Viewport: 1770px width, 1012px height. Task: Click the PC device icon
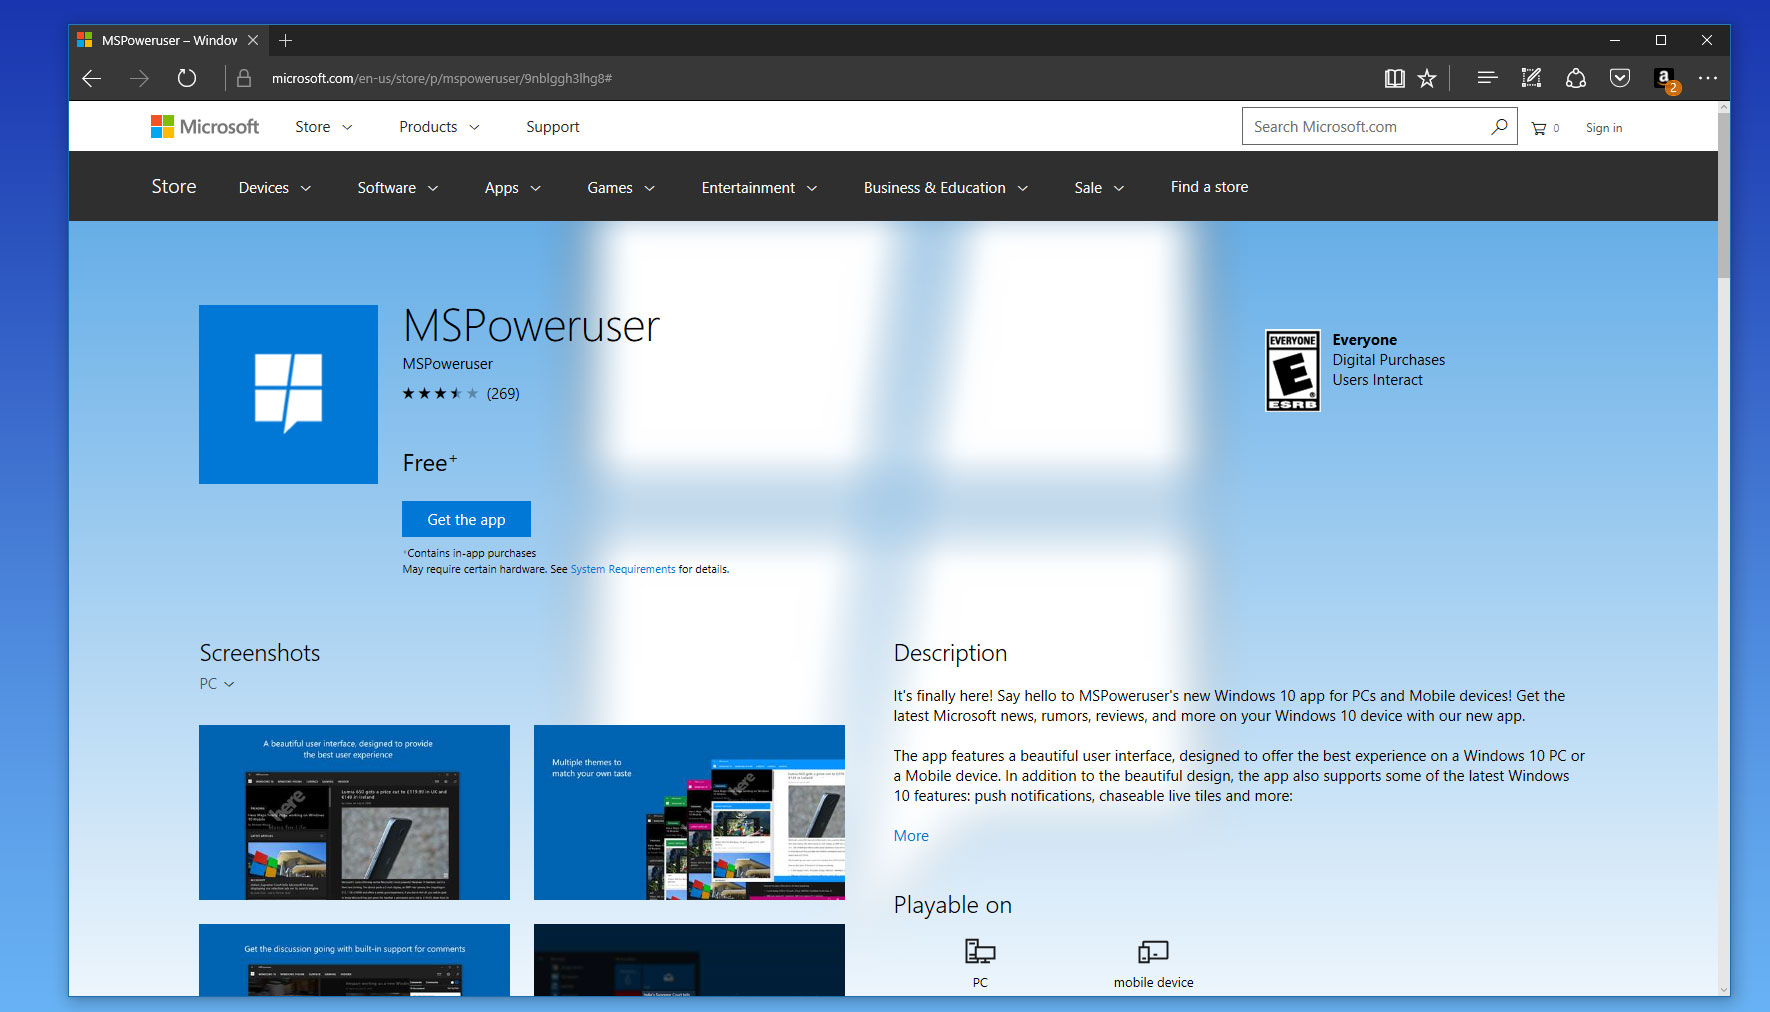[x=980, y=951]
